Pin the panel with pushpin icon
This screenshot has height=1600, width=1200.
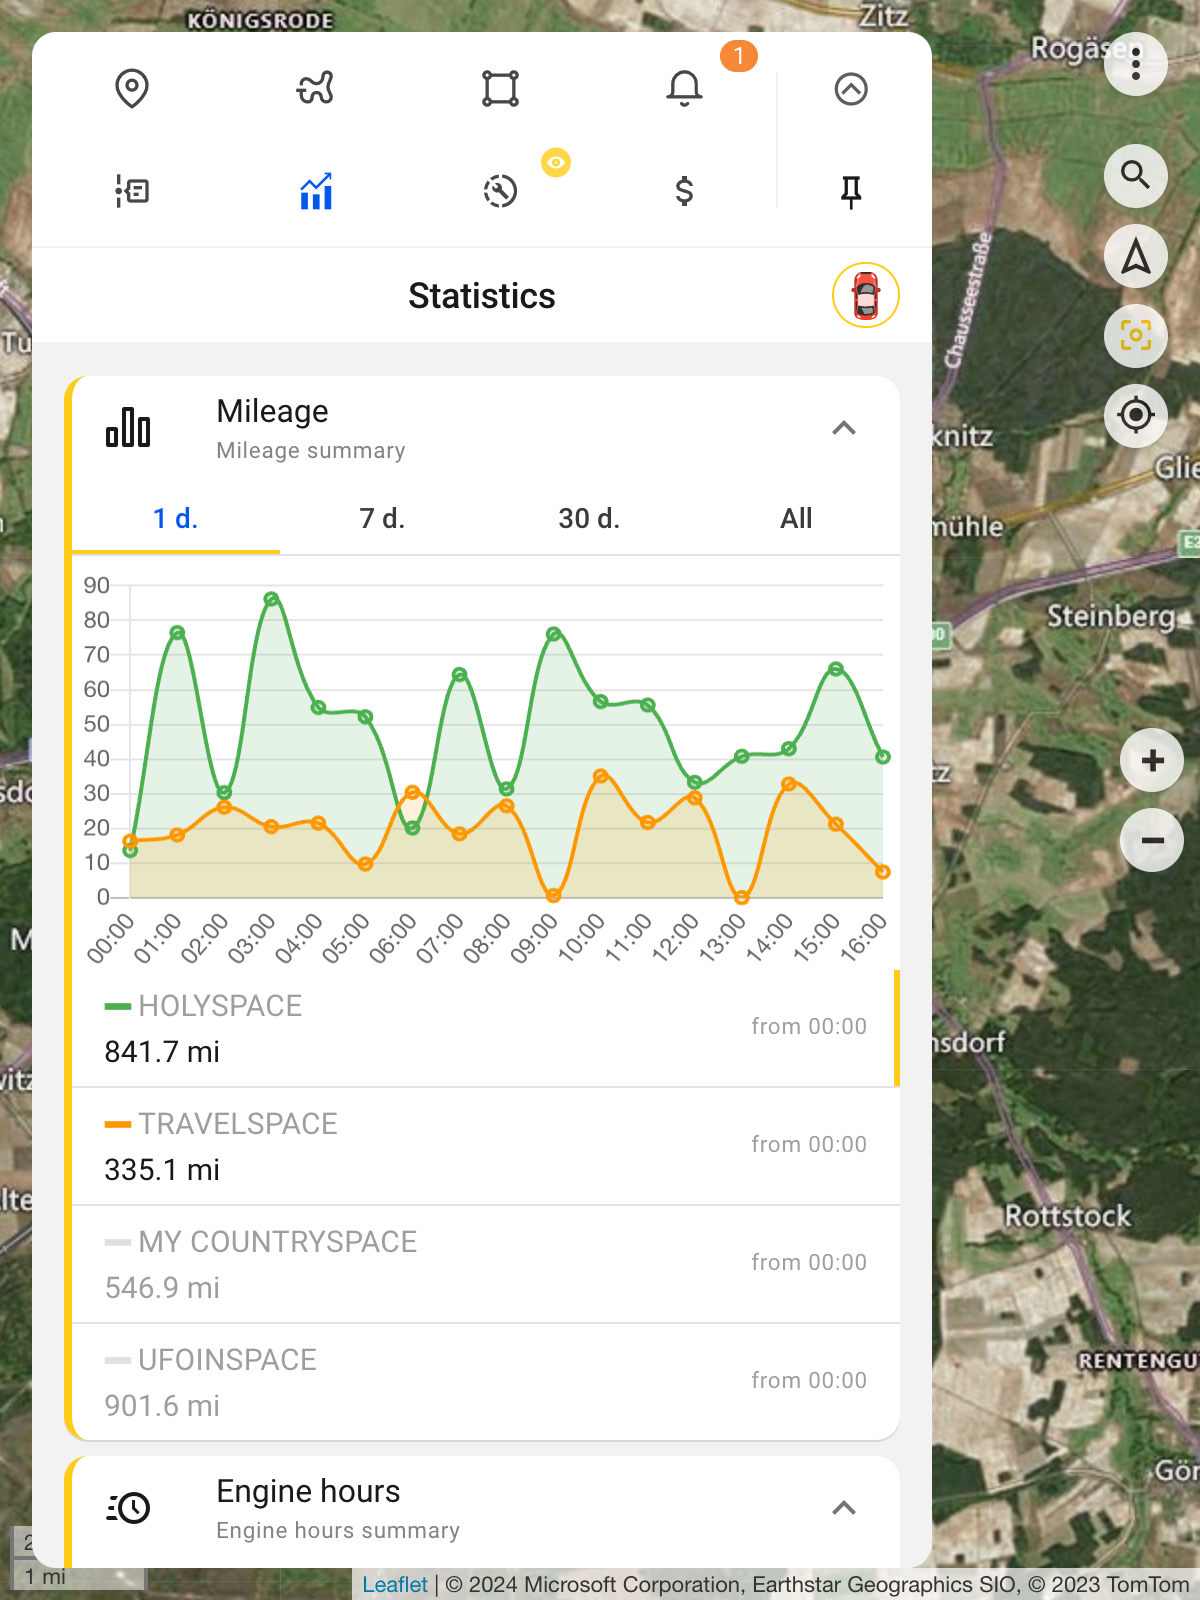click(x=851, y=191)
